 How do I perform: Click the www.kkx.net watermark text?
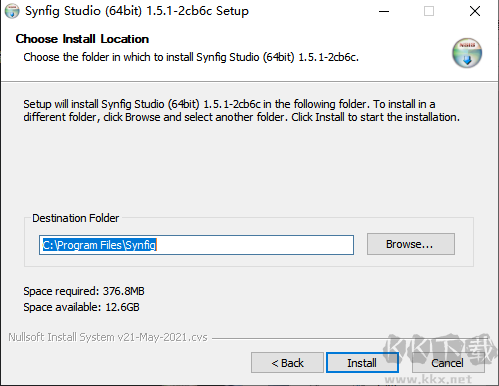point(428,379)
